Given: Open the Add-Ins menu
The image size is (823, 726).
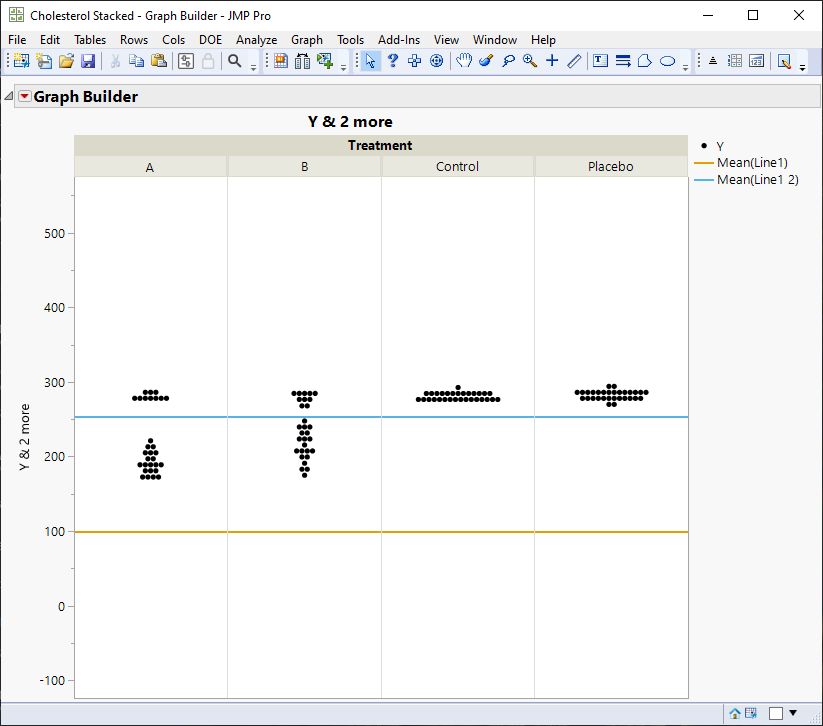Looking at the screenshot, I should point(398,40).
